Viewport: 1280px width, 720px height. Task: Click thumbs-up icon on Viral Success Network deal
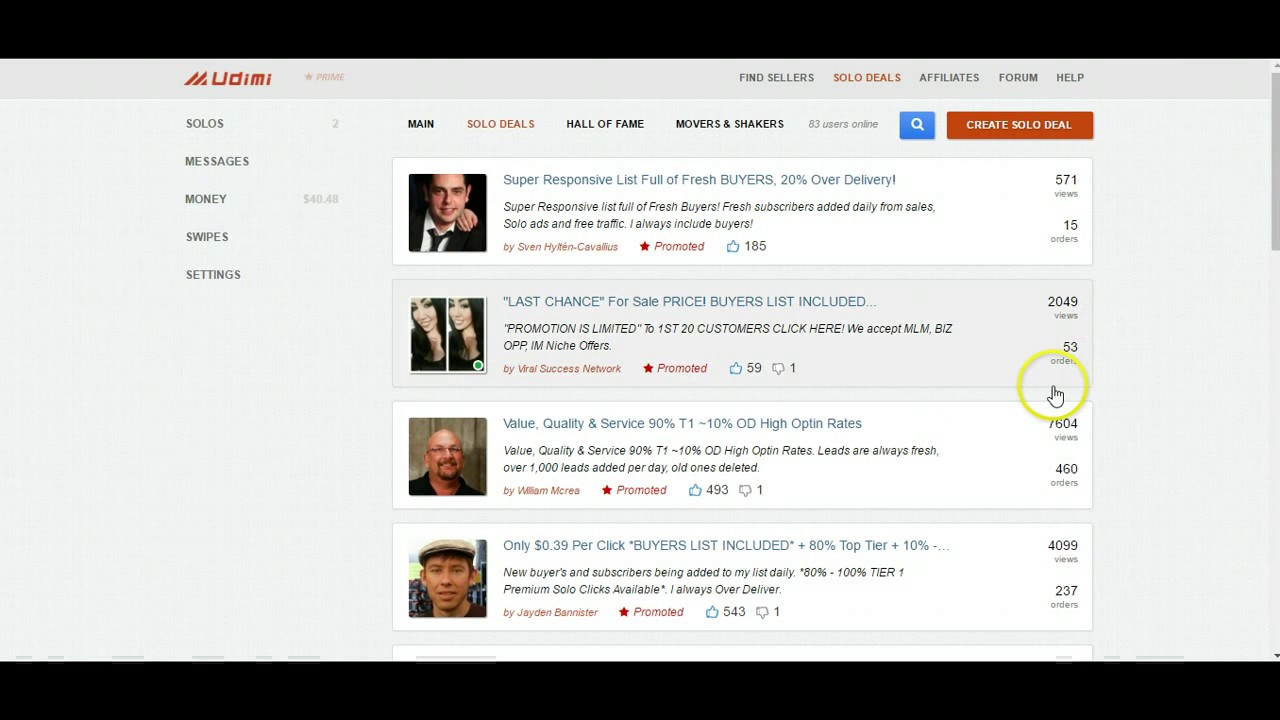click(x=736, y=368)
